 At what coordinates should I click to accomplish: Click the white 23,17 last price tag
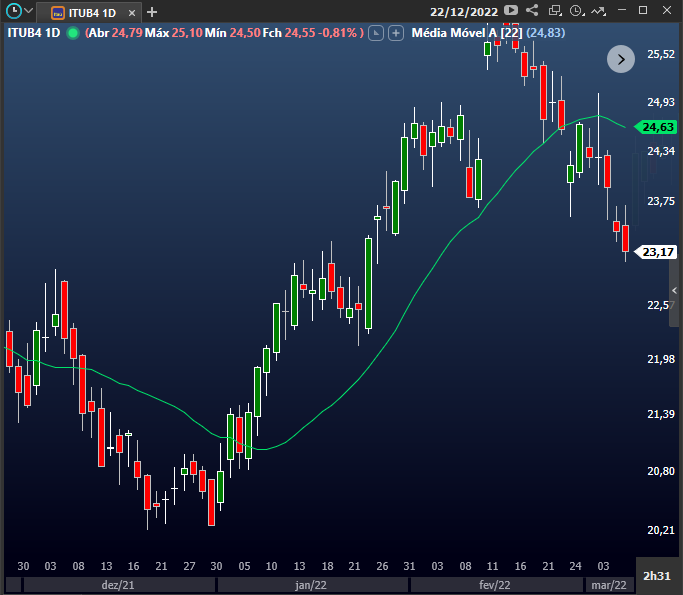click(656, 252)
